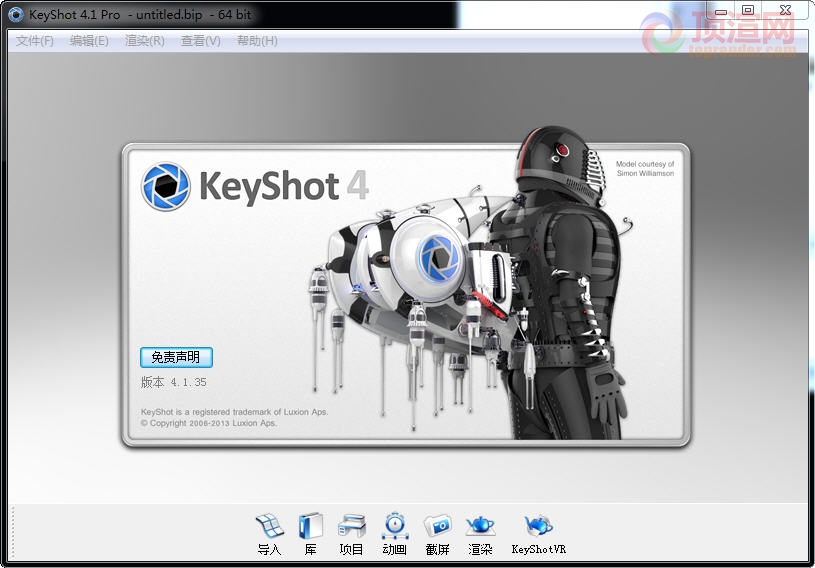Click the 免责声明 disclaimer button

point(176,357)
